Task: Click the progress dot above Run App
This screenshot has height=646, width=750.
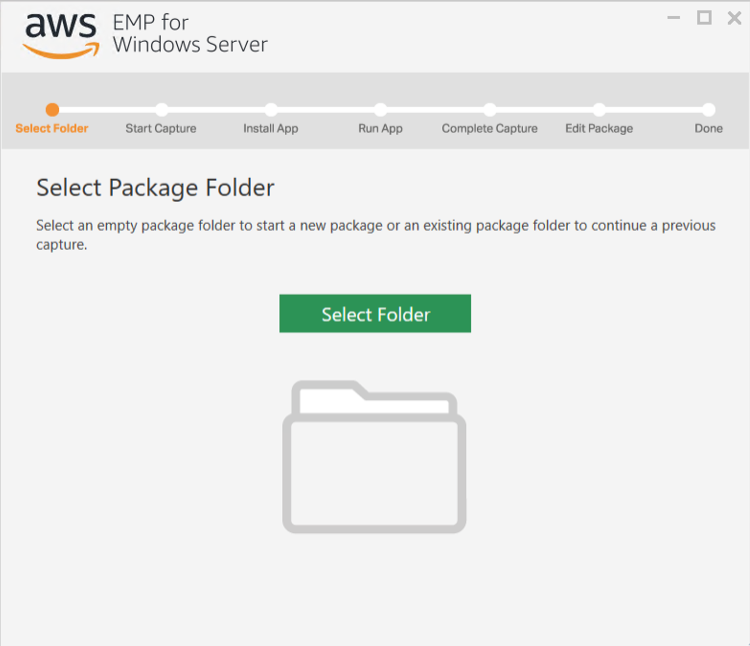Action: pyautogui.click(x=381, y=109)
